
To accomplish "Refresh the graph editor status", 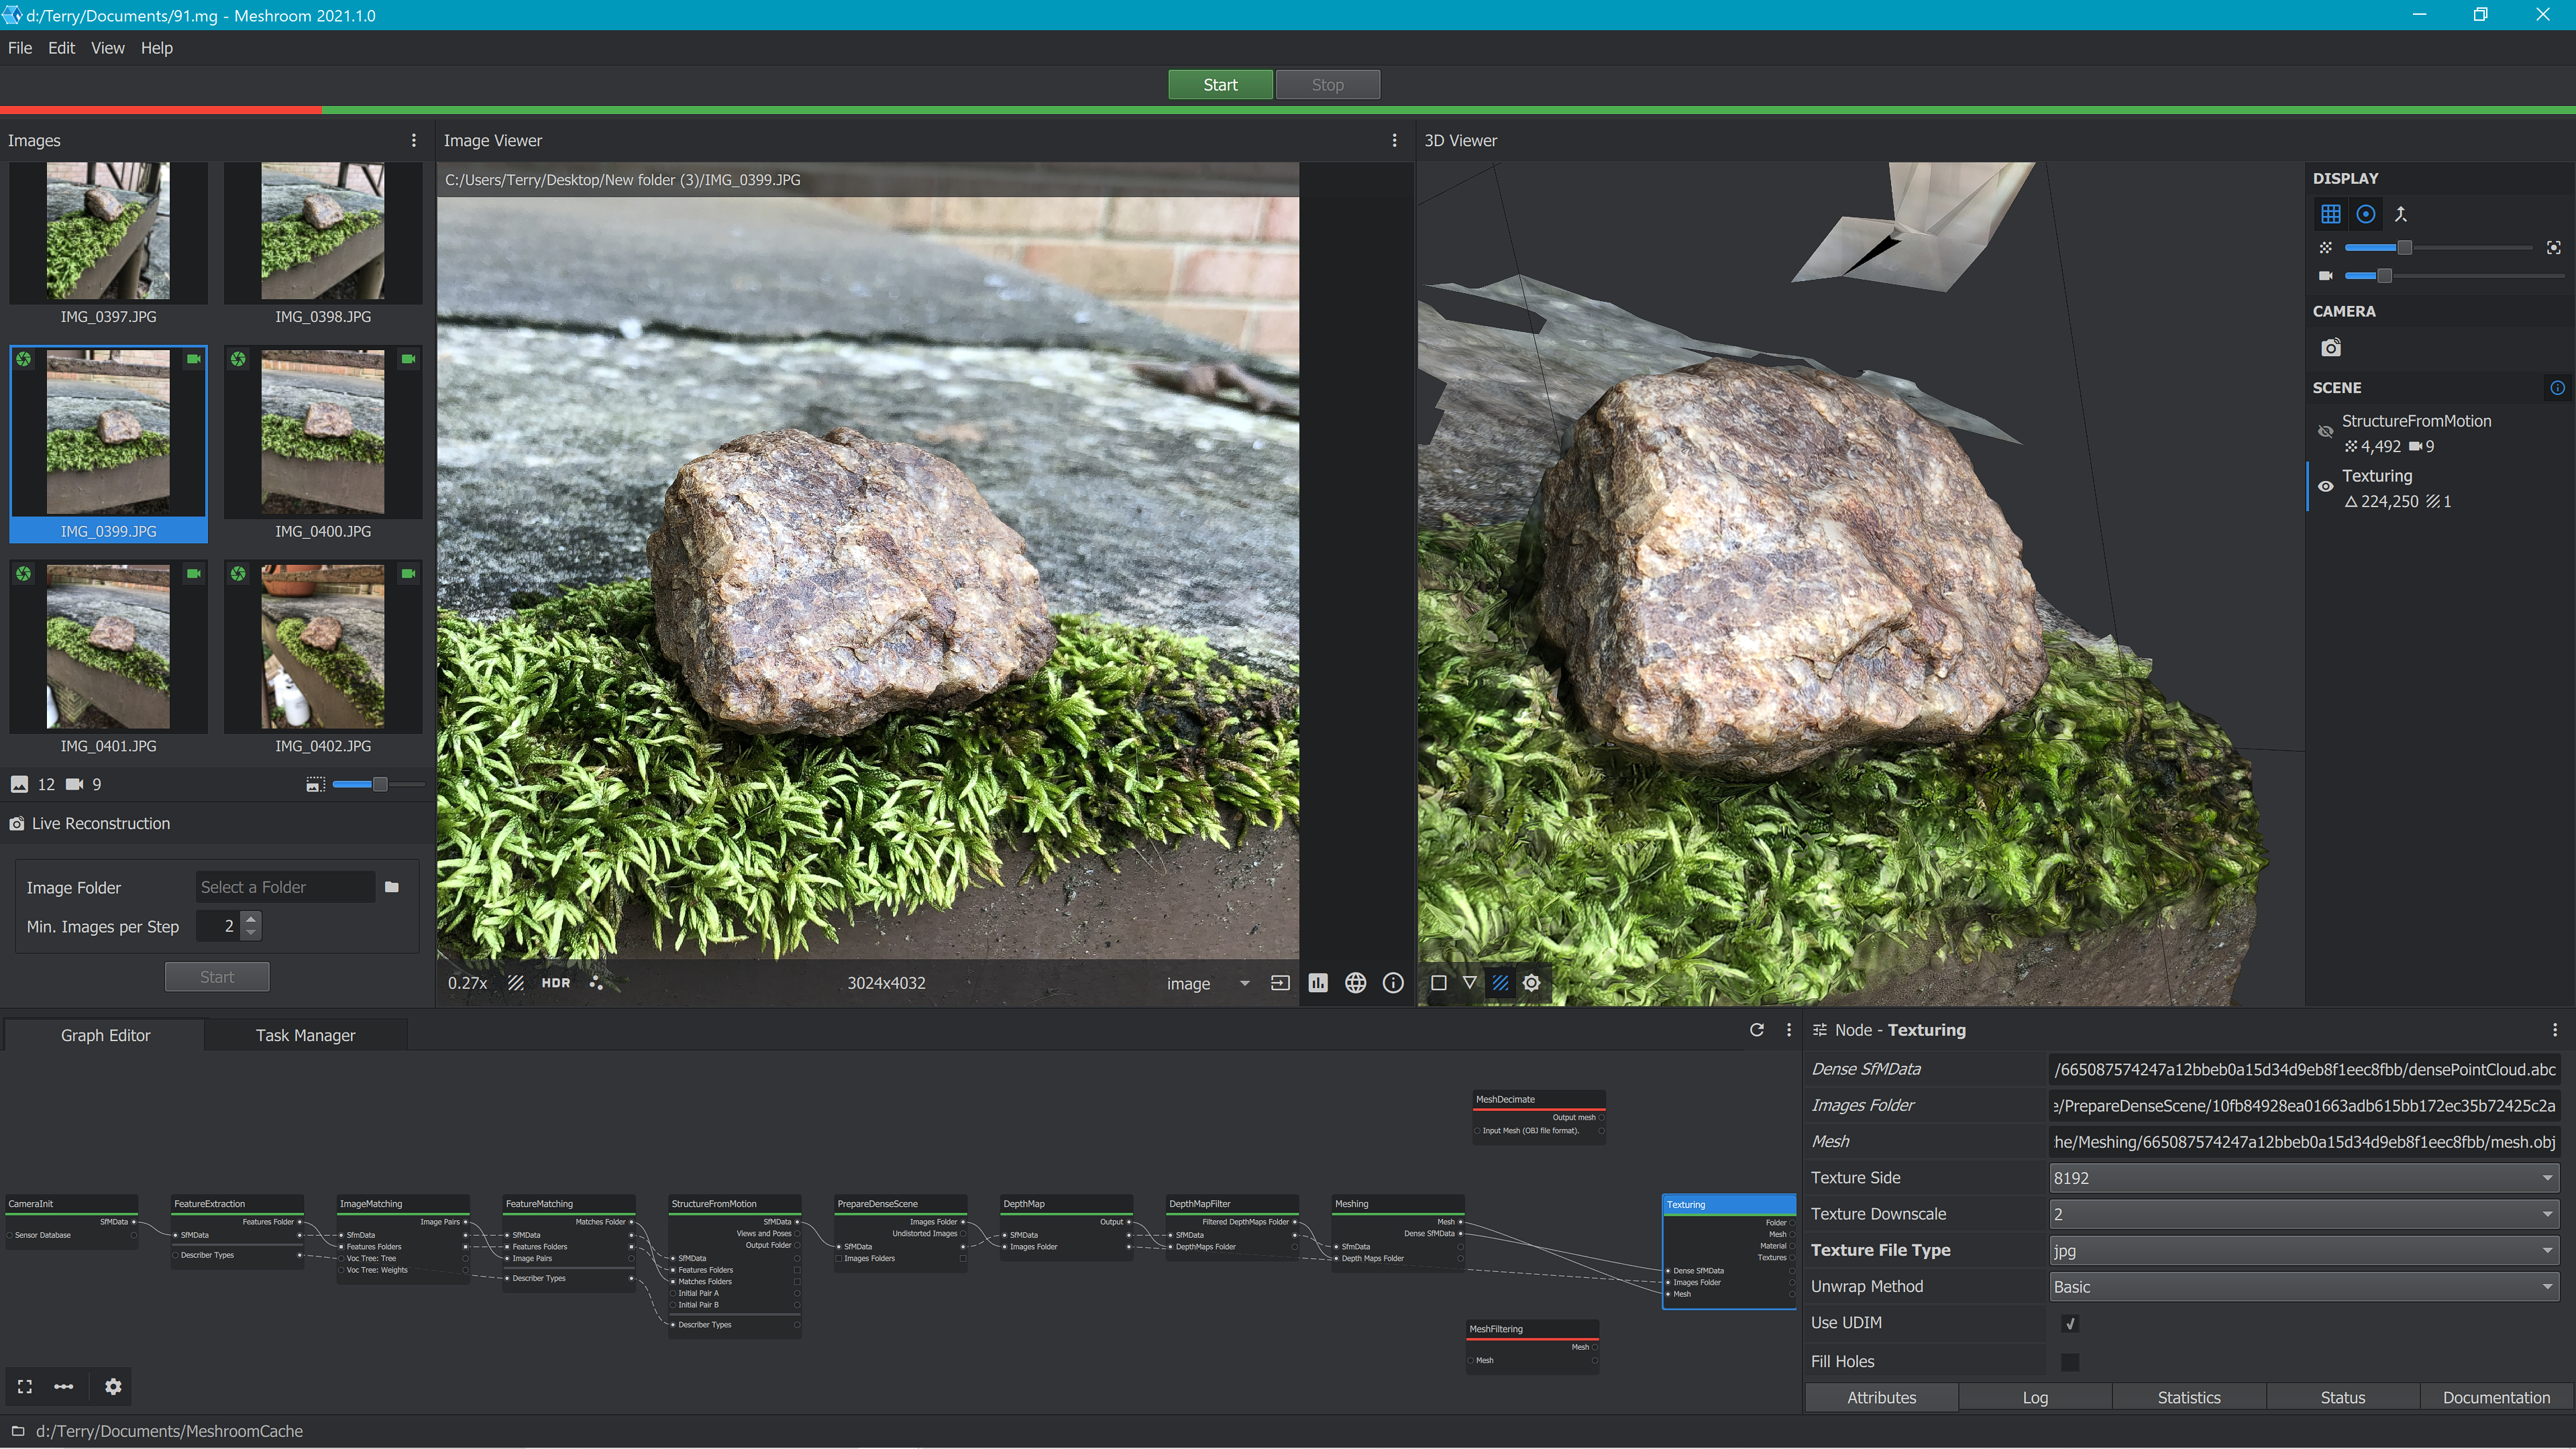I will pos(1756,1030).
